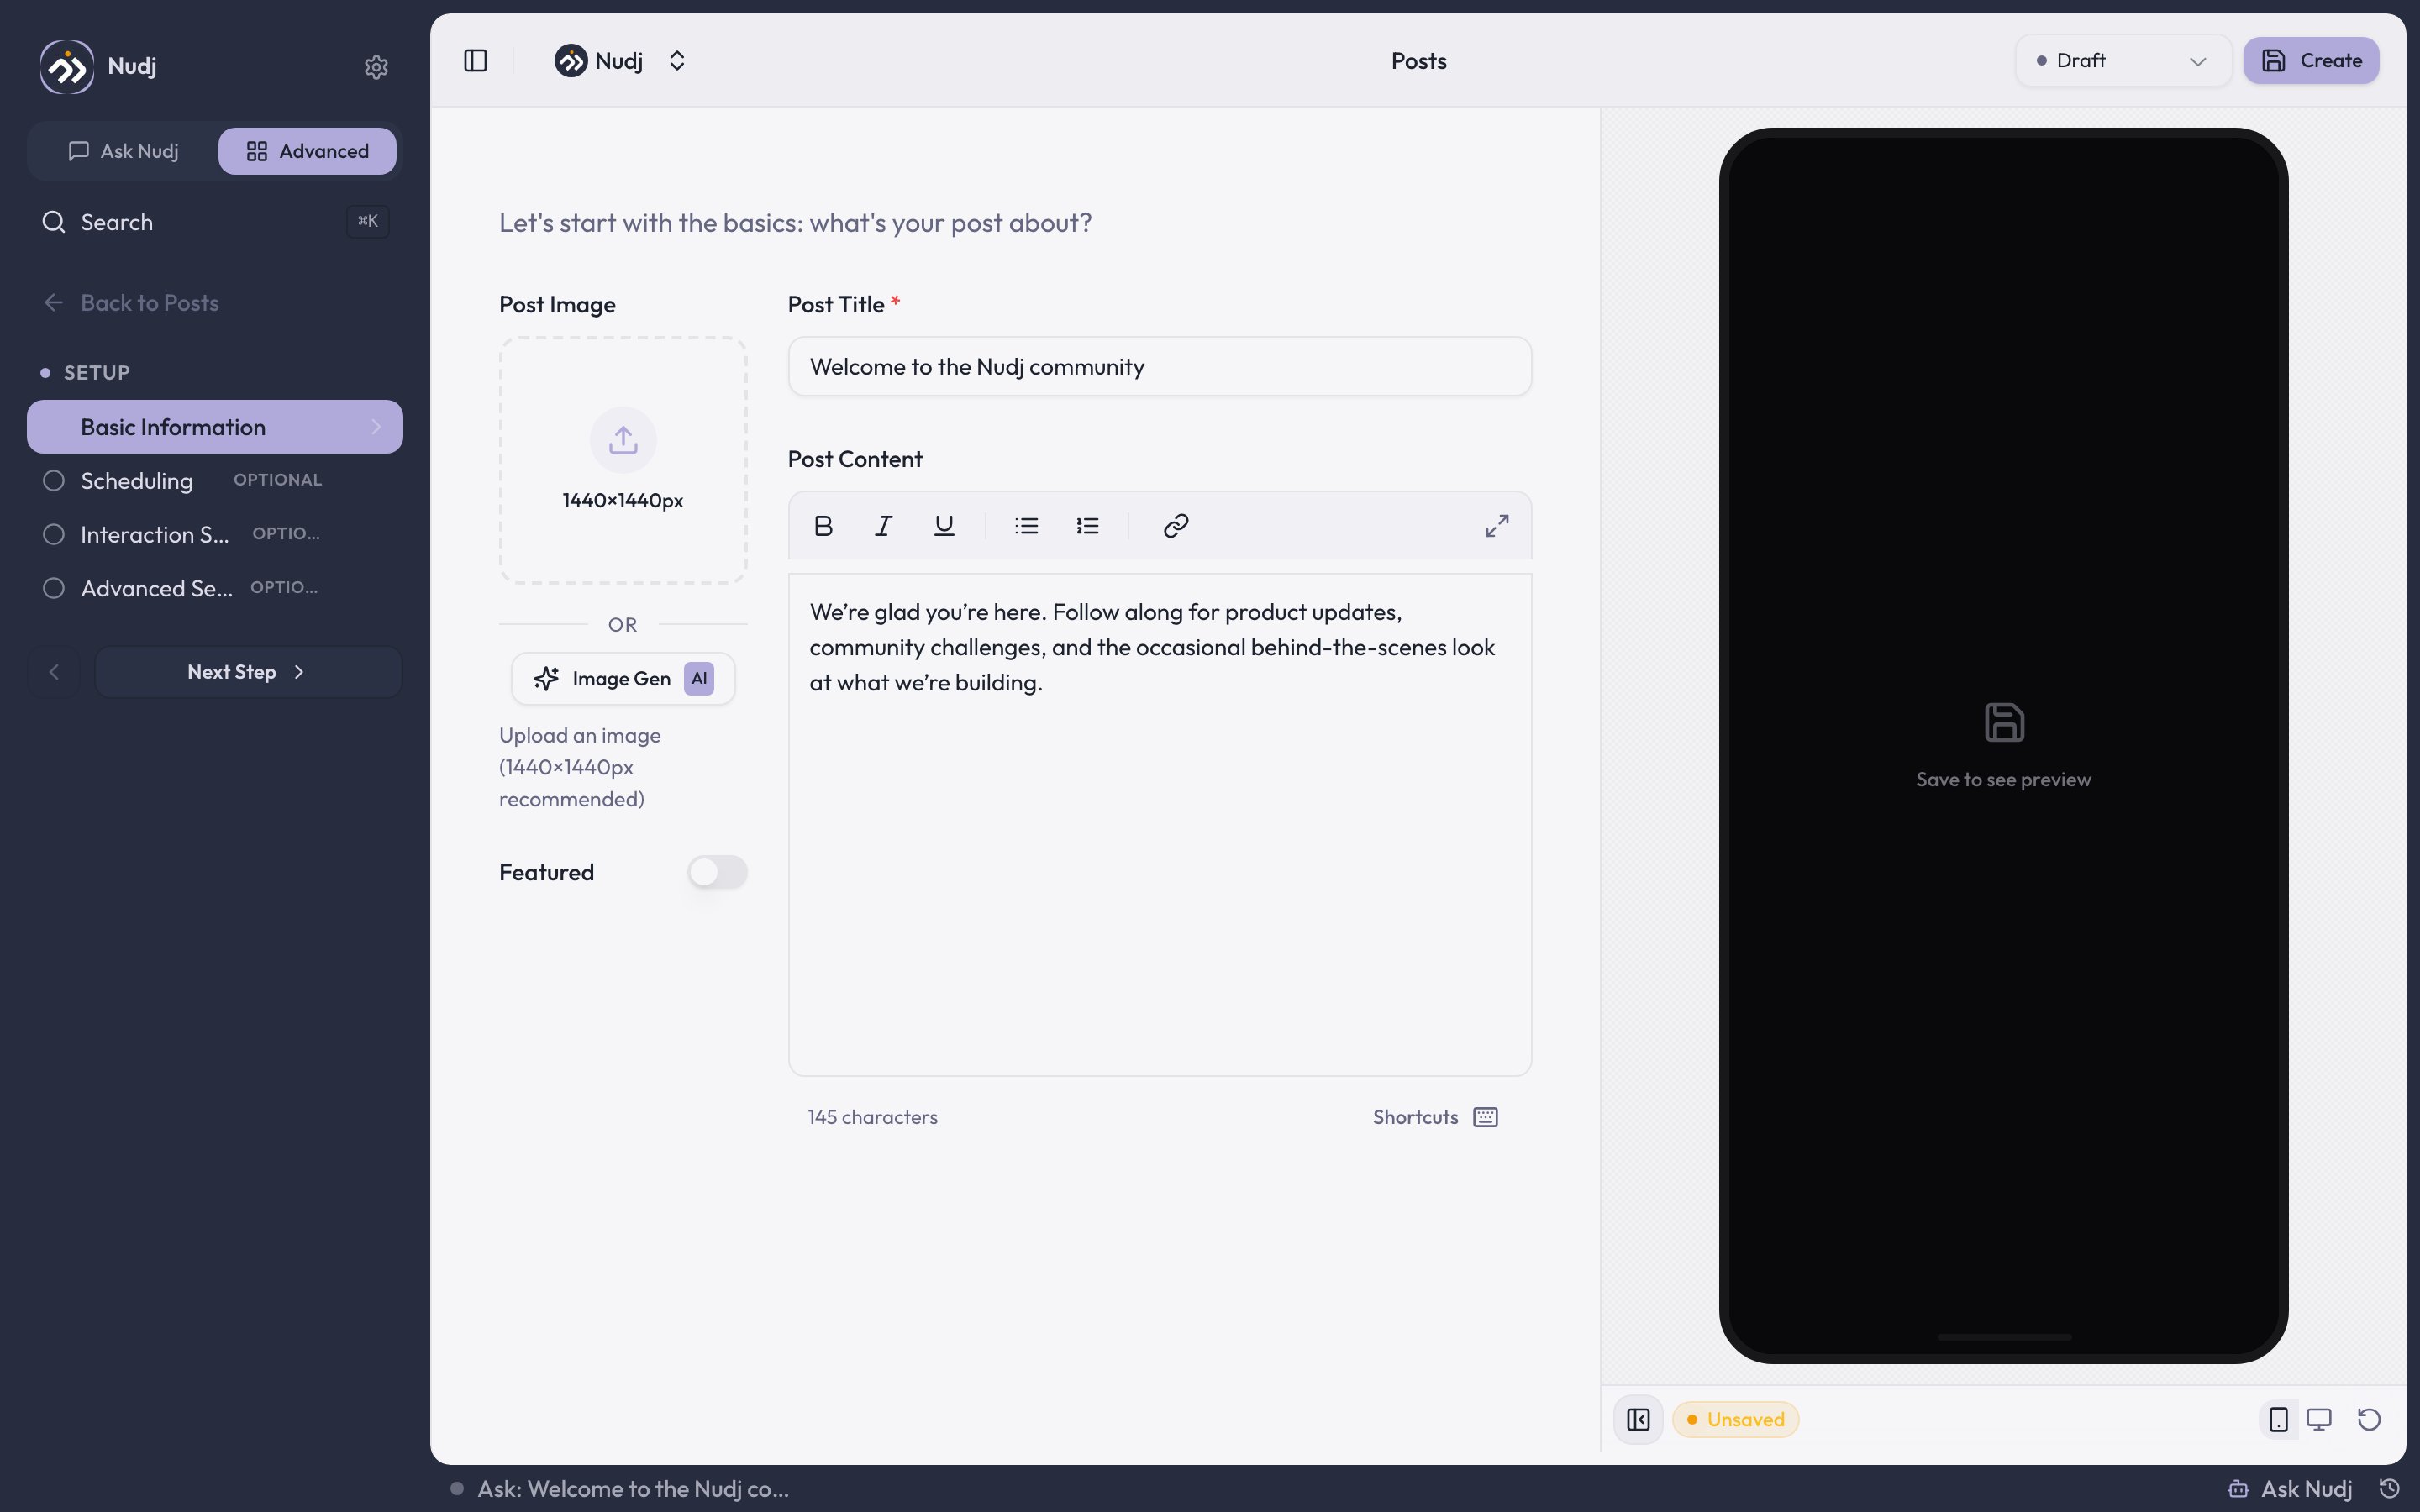This screenshot has height=1512, width=2420.
Task: Open the history icon in bottom bar
Action: click(x=2389, y=1489)
